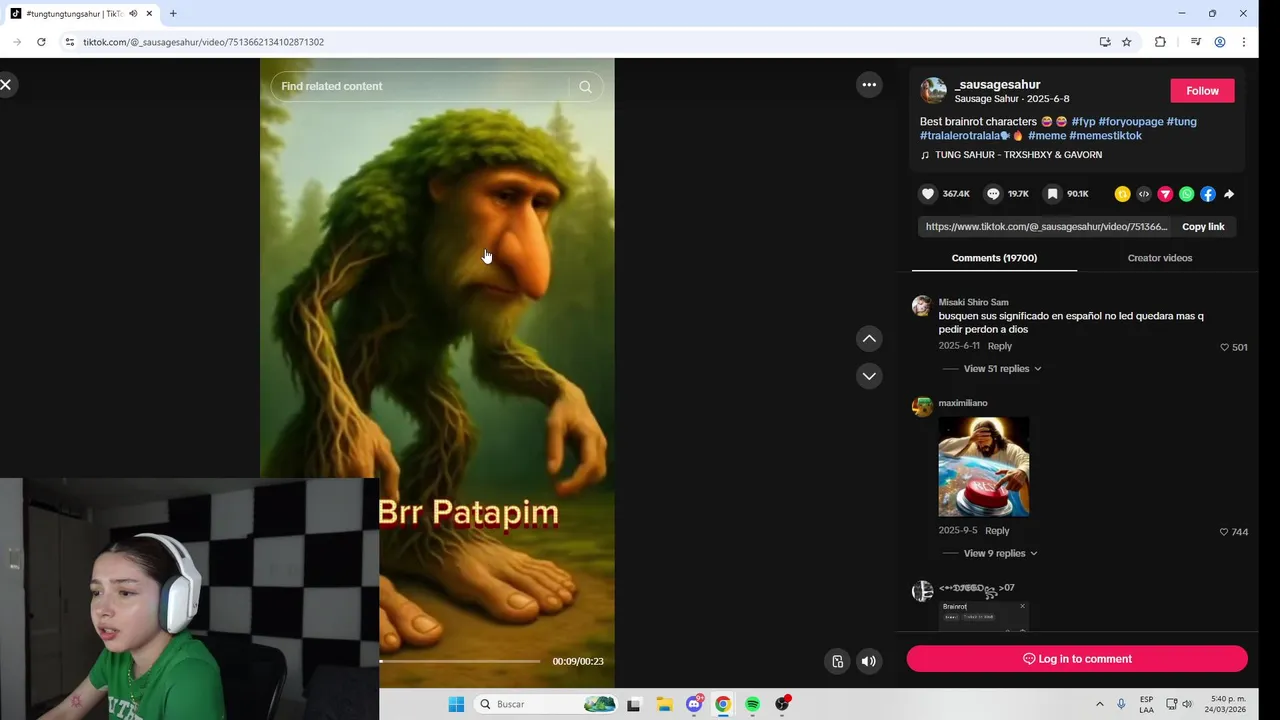1280x720 pixels.
Task: Send to friends via pink share icon
Action: [1165, 194]
